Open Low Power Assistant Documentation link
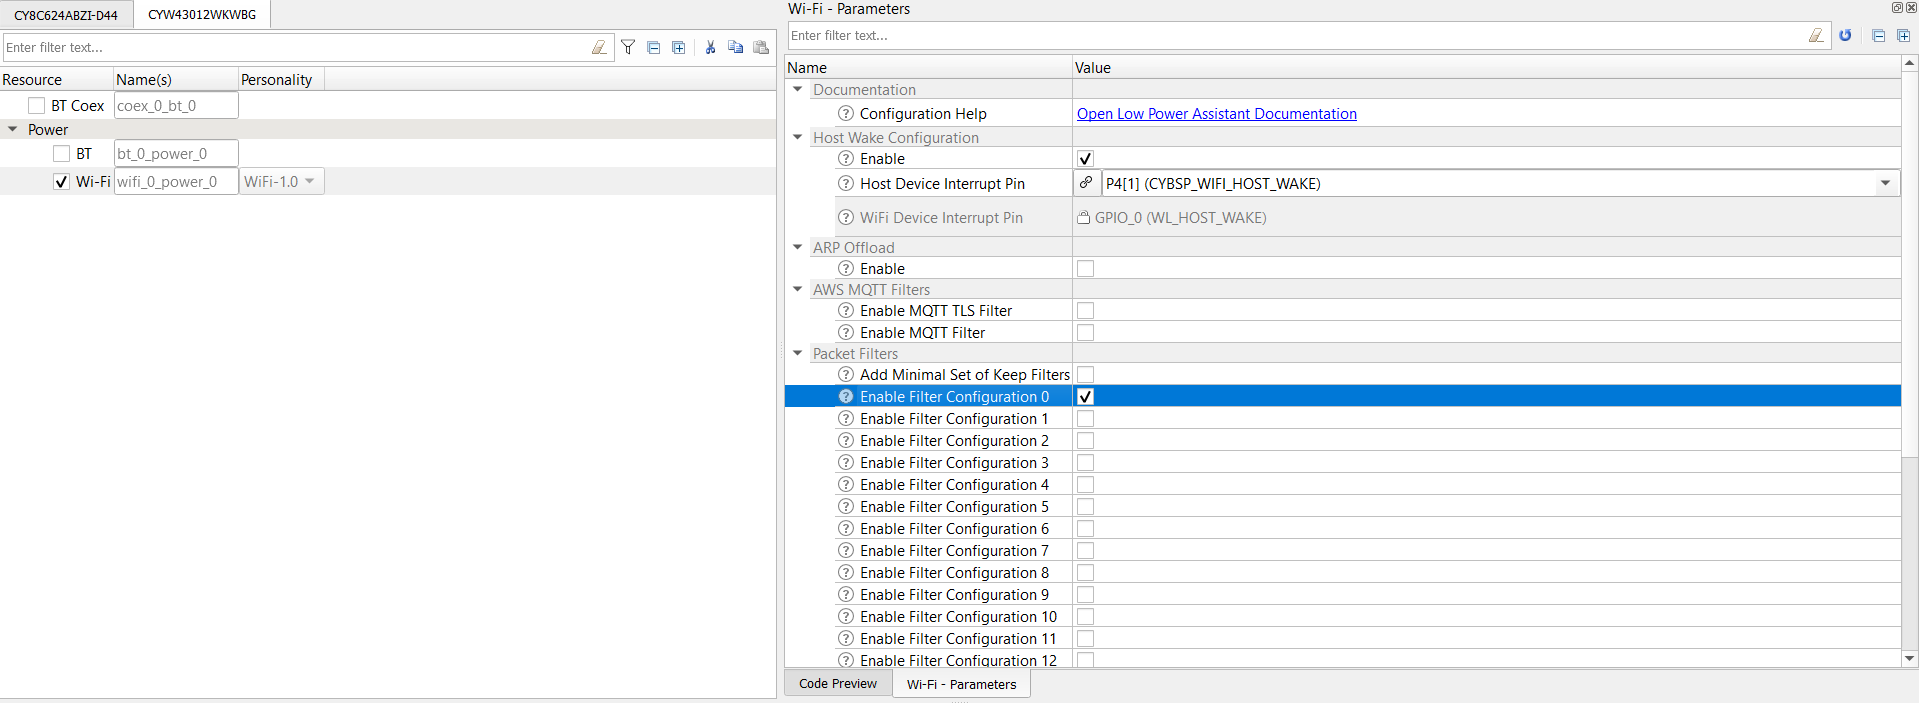The image size is (1919, 703). 1216,113
